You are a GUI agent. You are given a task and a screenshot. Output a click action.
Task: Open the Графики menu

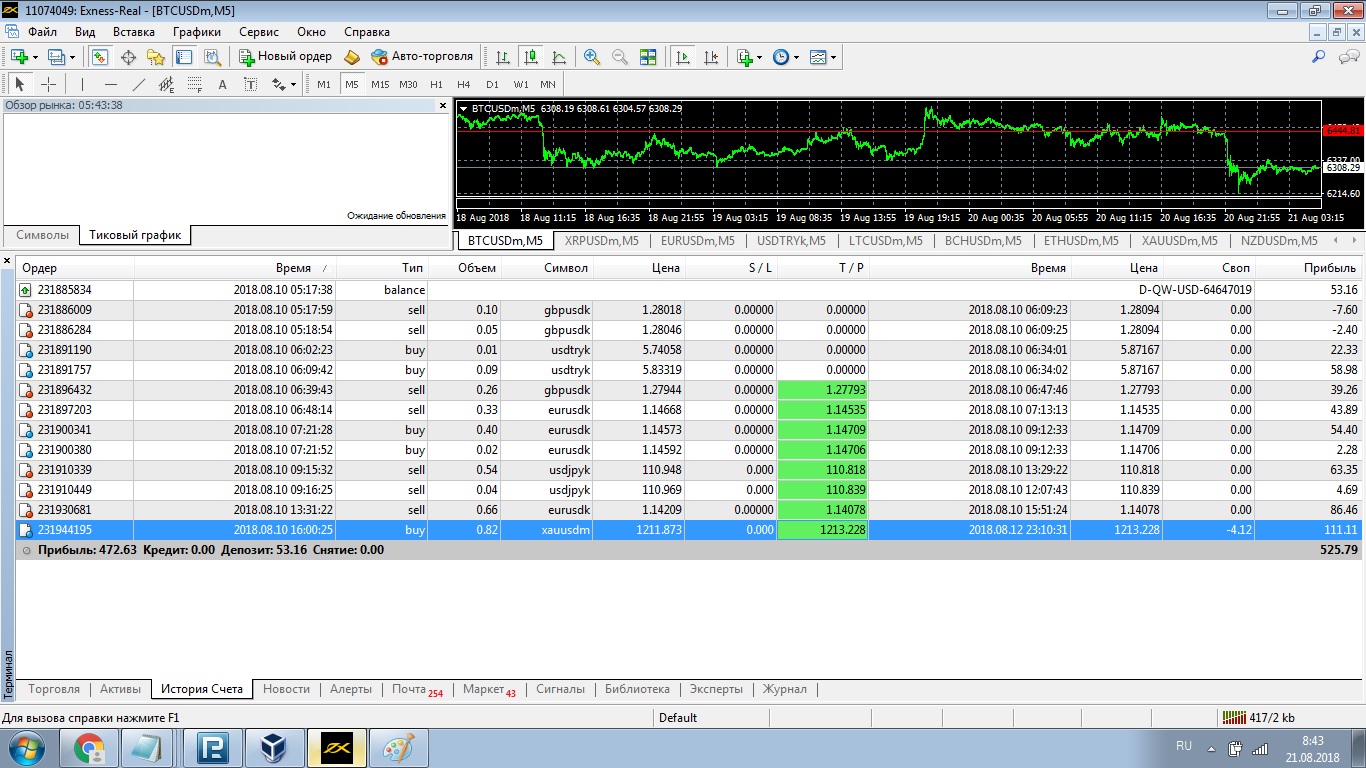(196, 32)
